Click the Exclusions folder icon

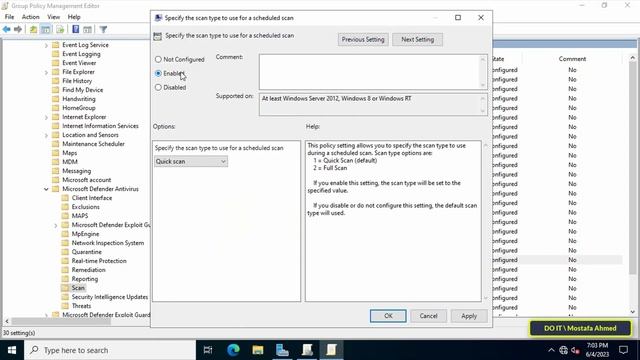(65, 207)
